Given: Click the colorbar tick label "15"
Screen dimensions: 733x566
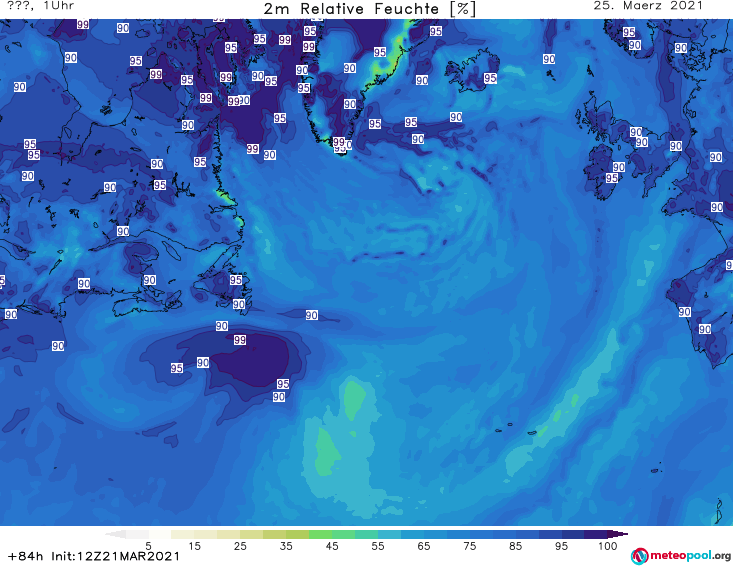Looking at the screenshot, I should pyautogui.click(x=194, y=546).
